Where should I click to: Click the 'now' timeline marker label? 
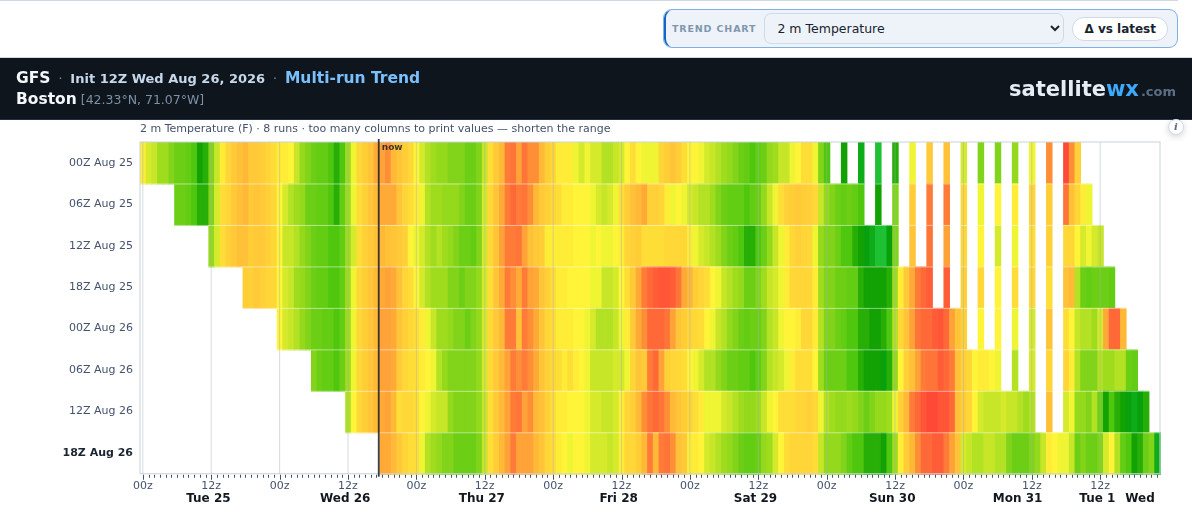(x=392, y=147)
